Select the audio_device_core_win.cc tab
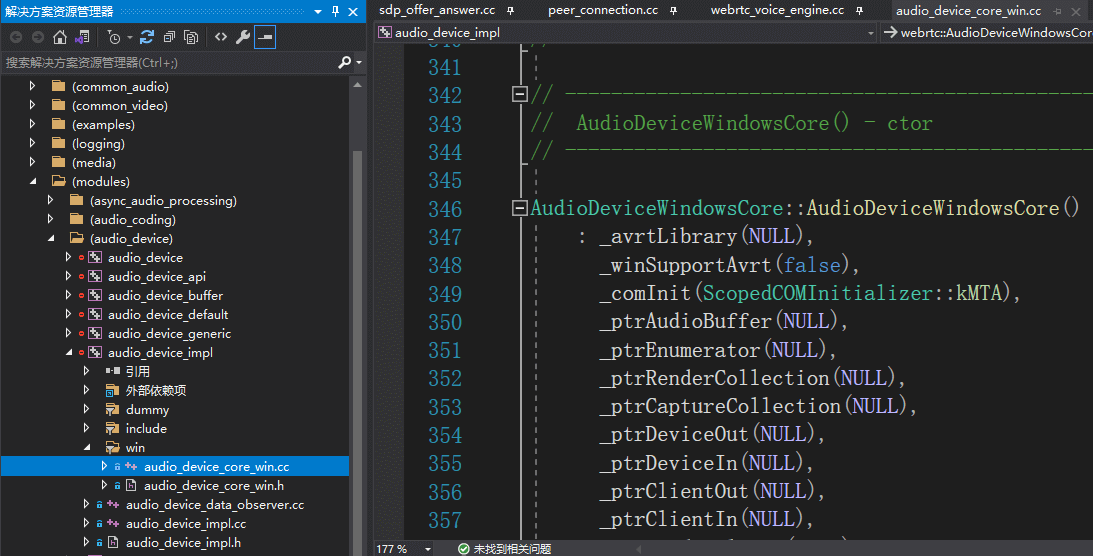The height and width of the screenshot is (556, 1093). tap(968, 10)
